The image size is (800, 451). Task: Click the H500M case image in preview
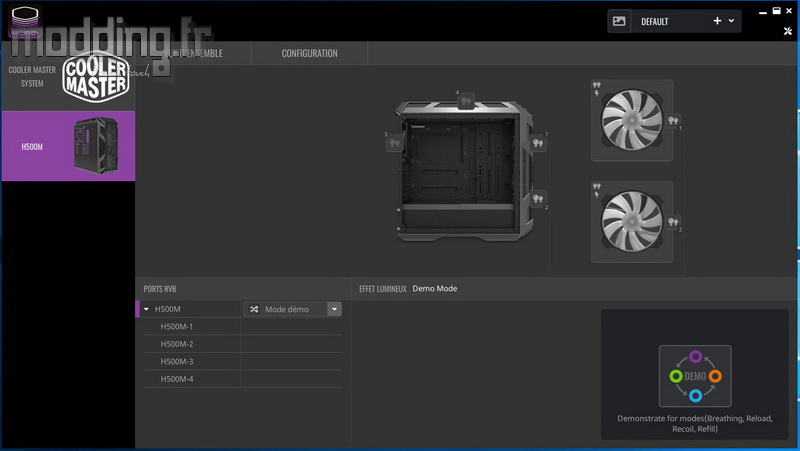point(463,170)
